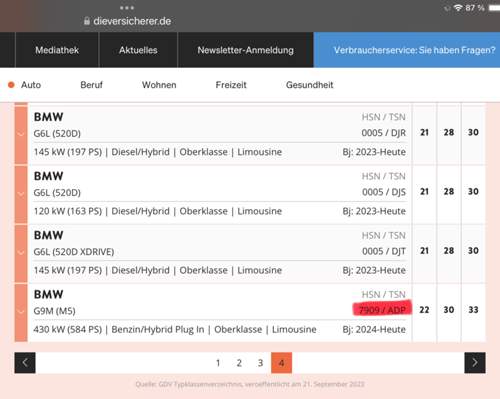This screenshot has height=399, width=500.
Task: Open the Aktuelles menu item
Action: [x=138, y=50]
